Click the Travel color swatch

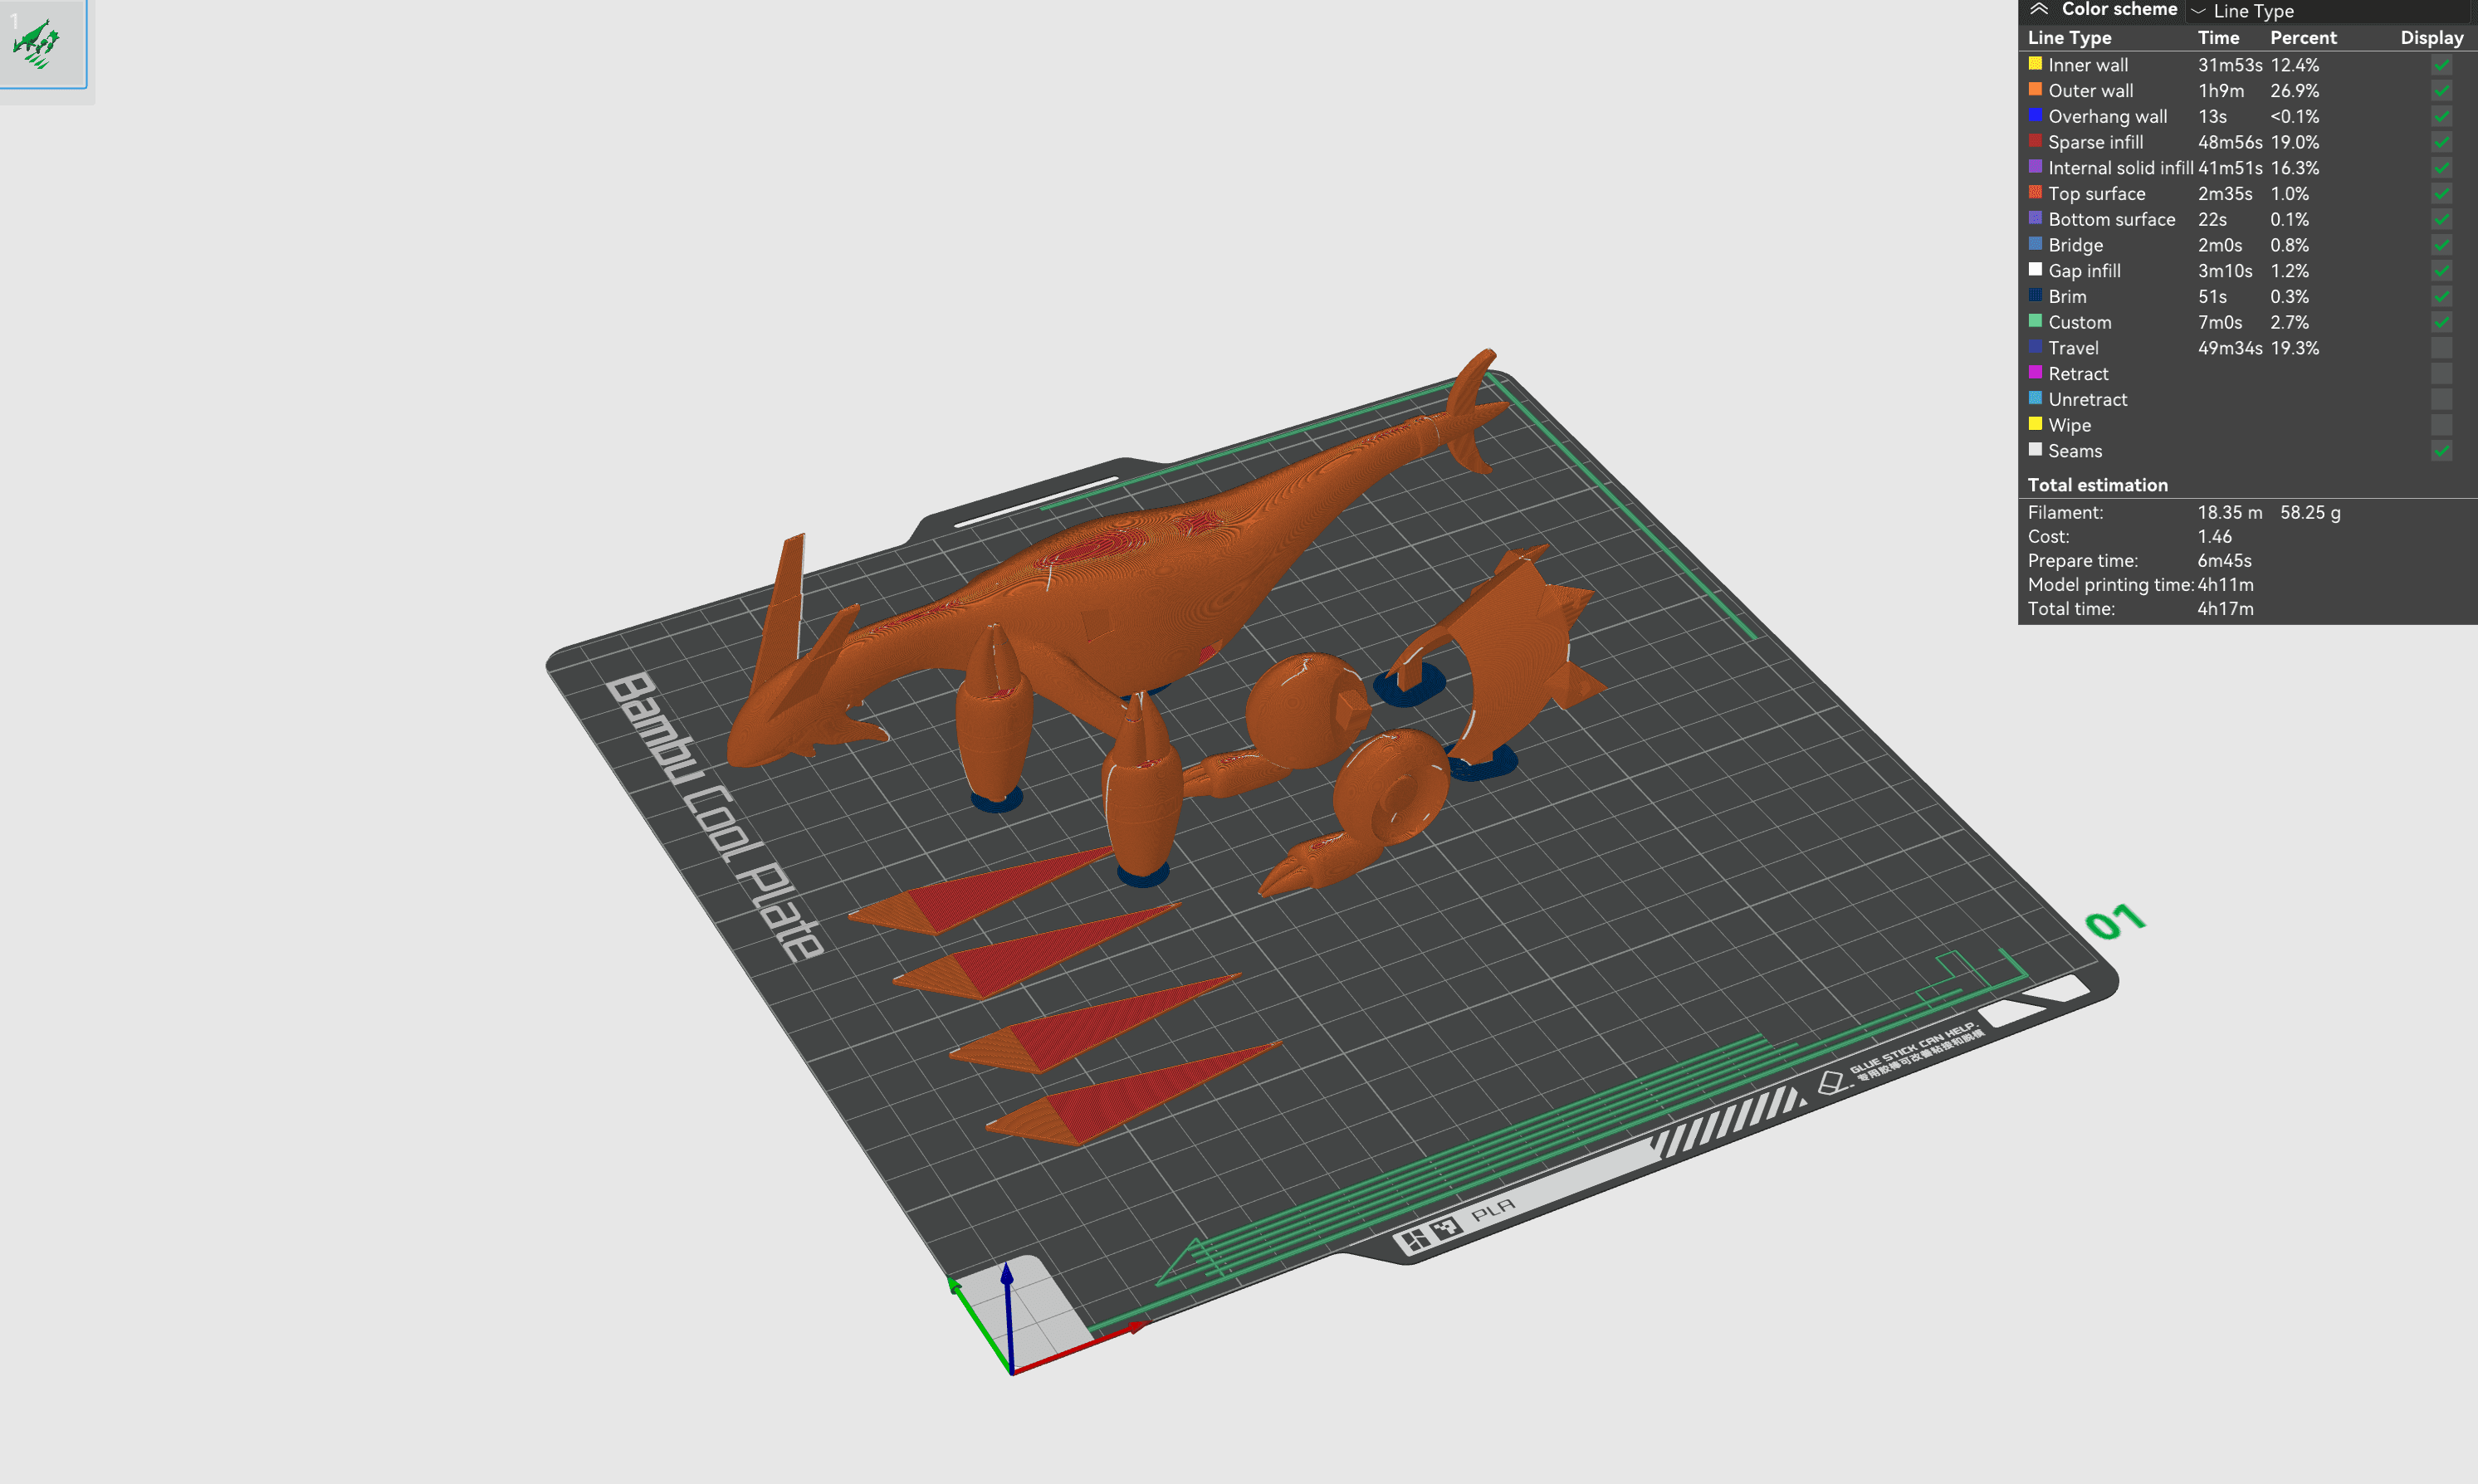point(2035,346)
